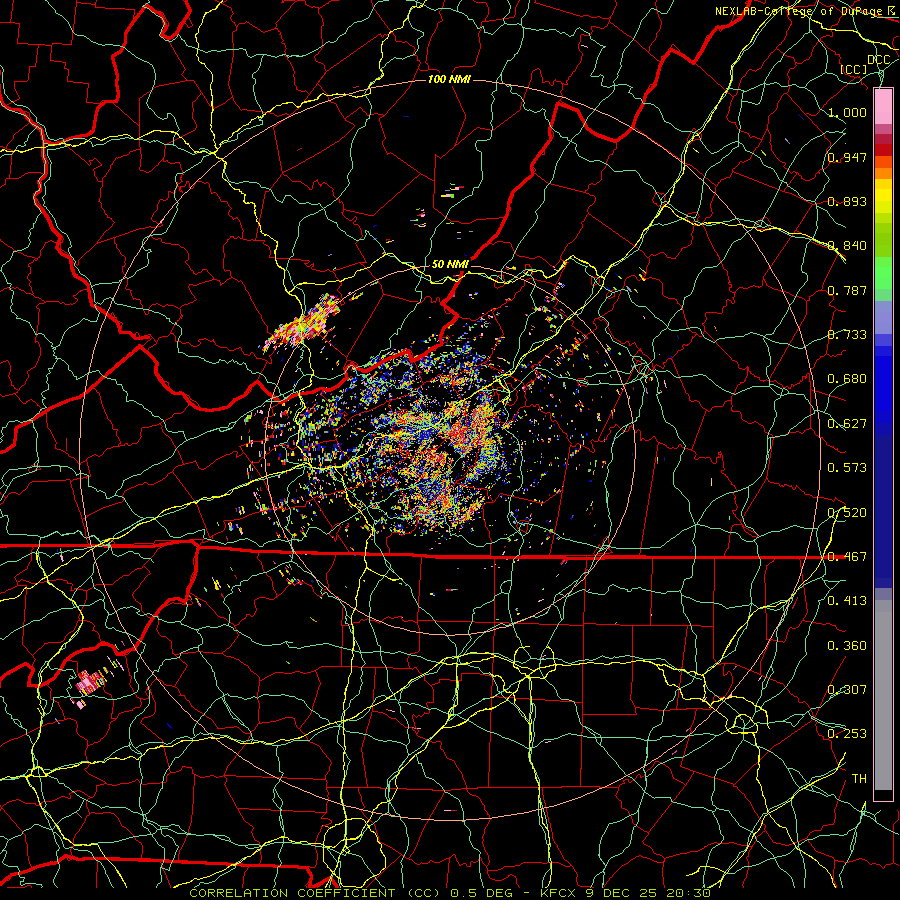Screen dimensions: 900x900
Task: Select the 0.680 scale value
Action: click(847, 379)
